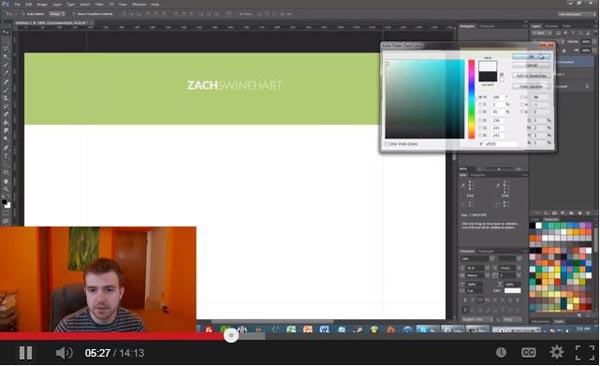The width and height of the screenshot is (600, 366).
Task: Select the Pen tool
Action: point(6,147)
